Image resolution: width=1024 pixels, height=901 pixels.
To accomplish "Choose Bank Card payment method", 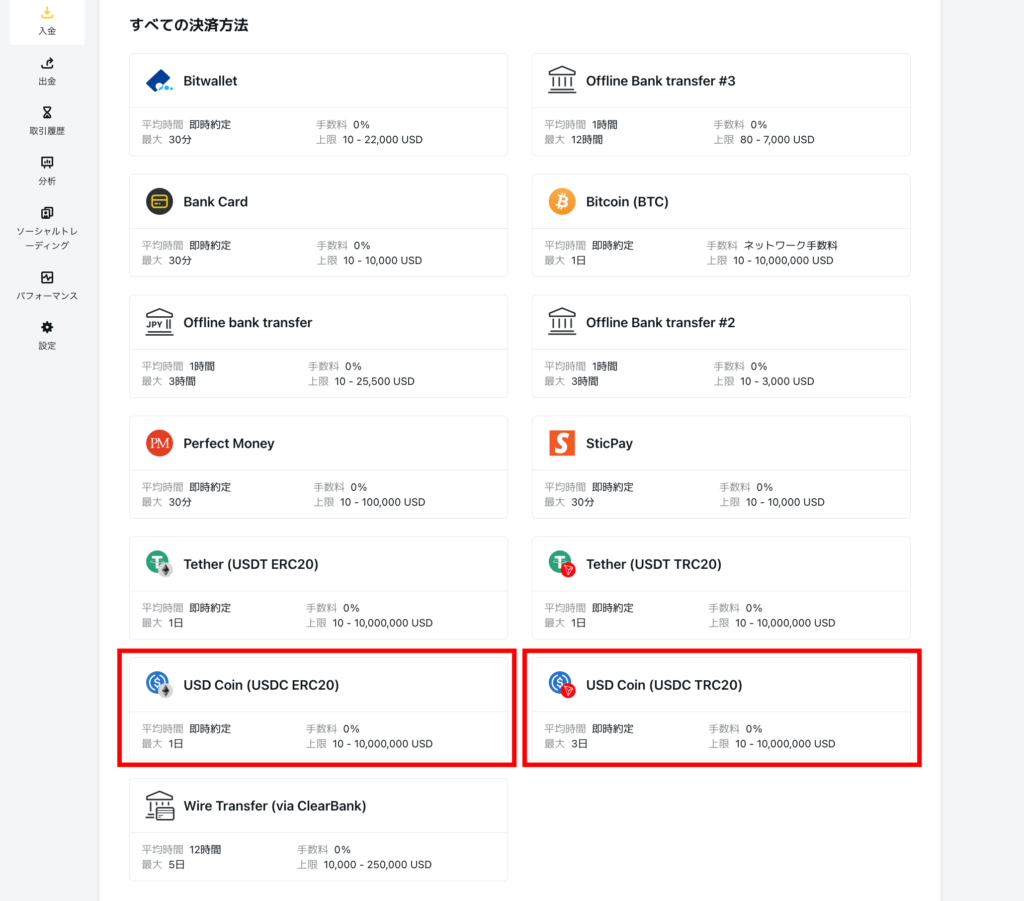I will tap(319, 225).
